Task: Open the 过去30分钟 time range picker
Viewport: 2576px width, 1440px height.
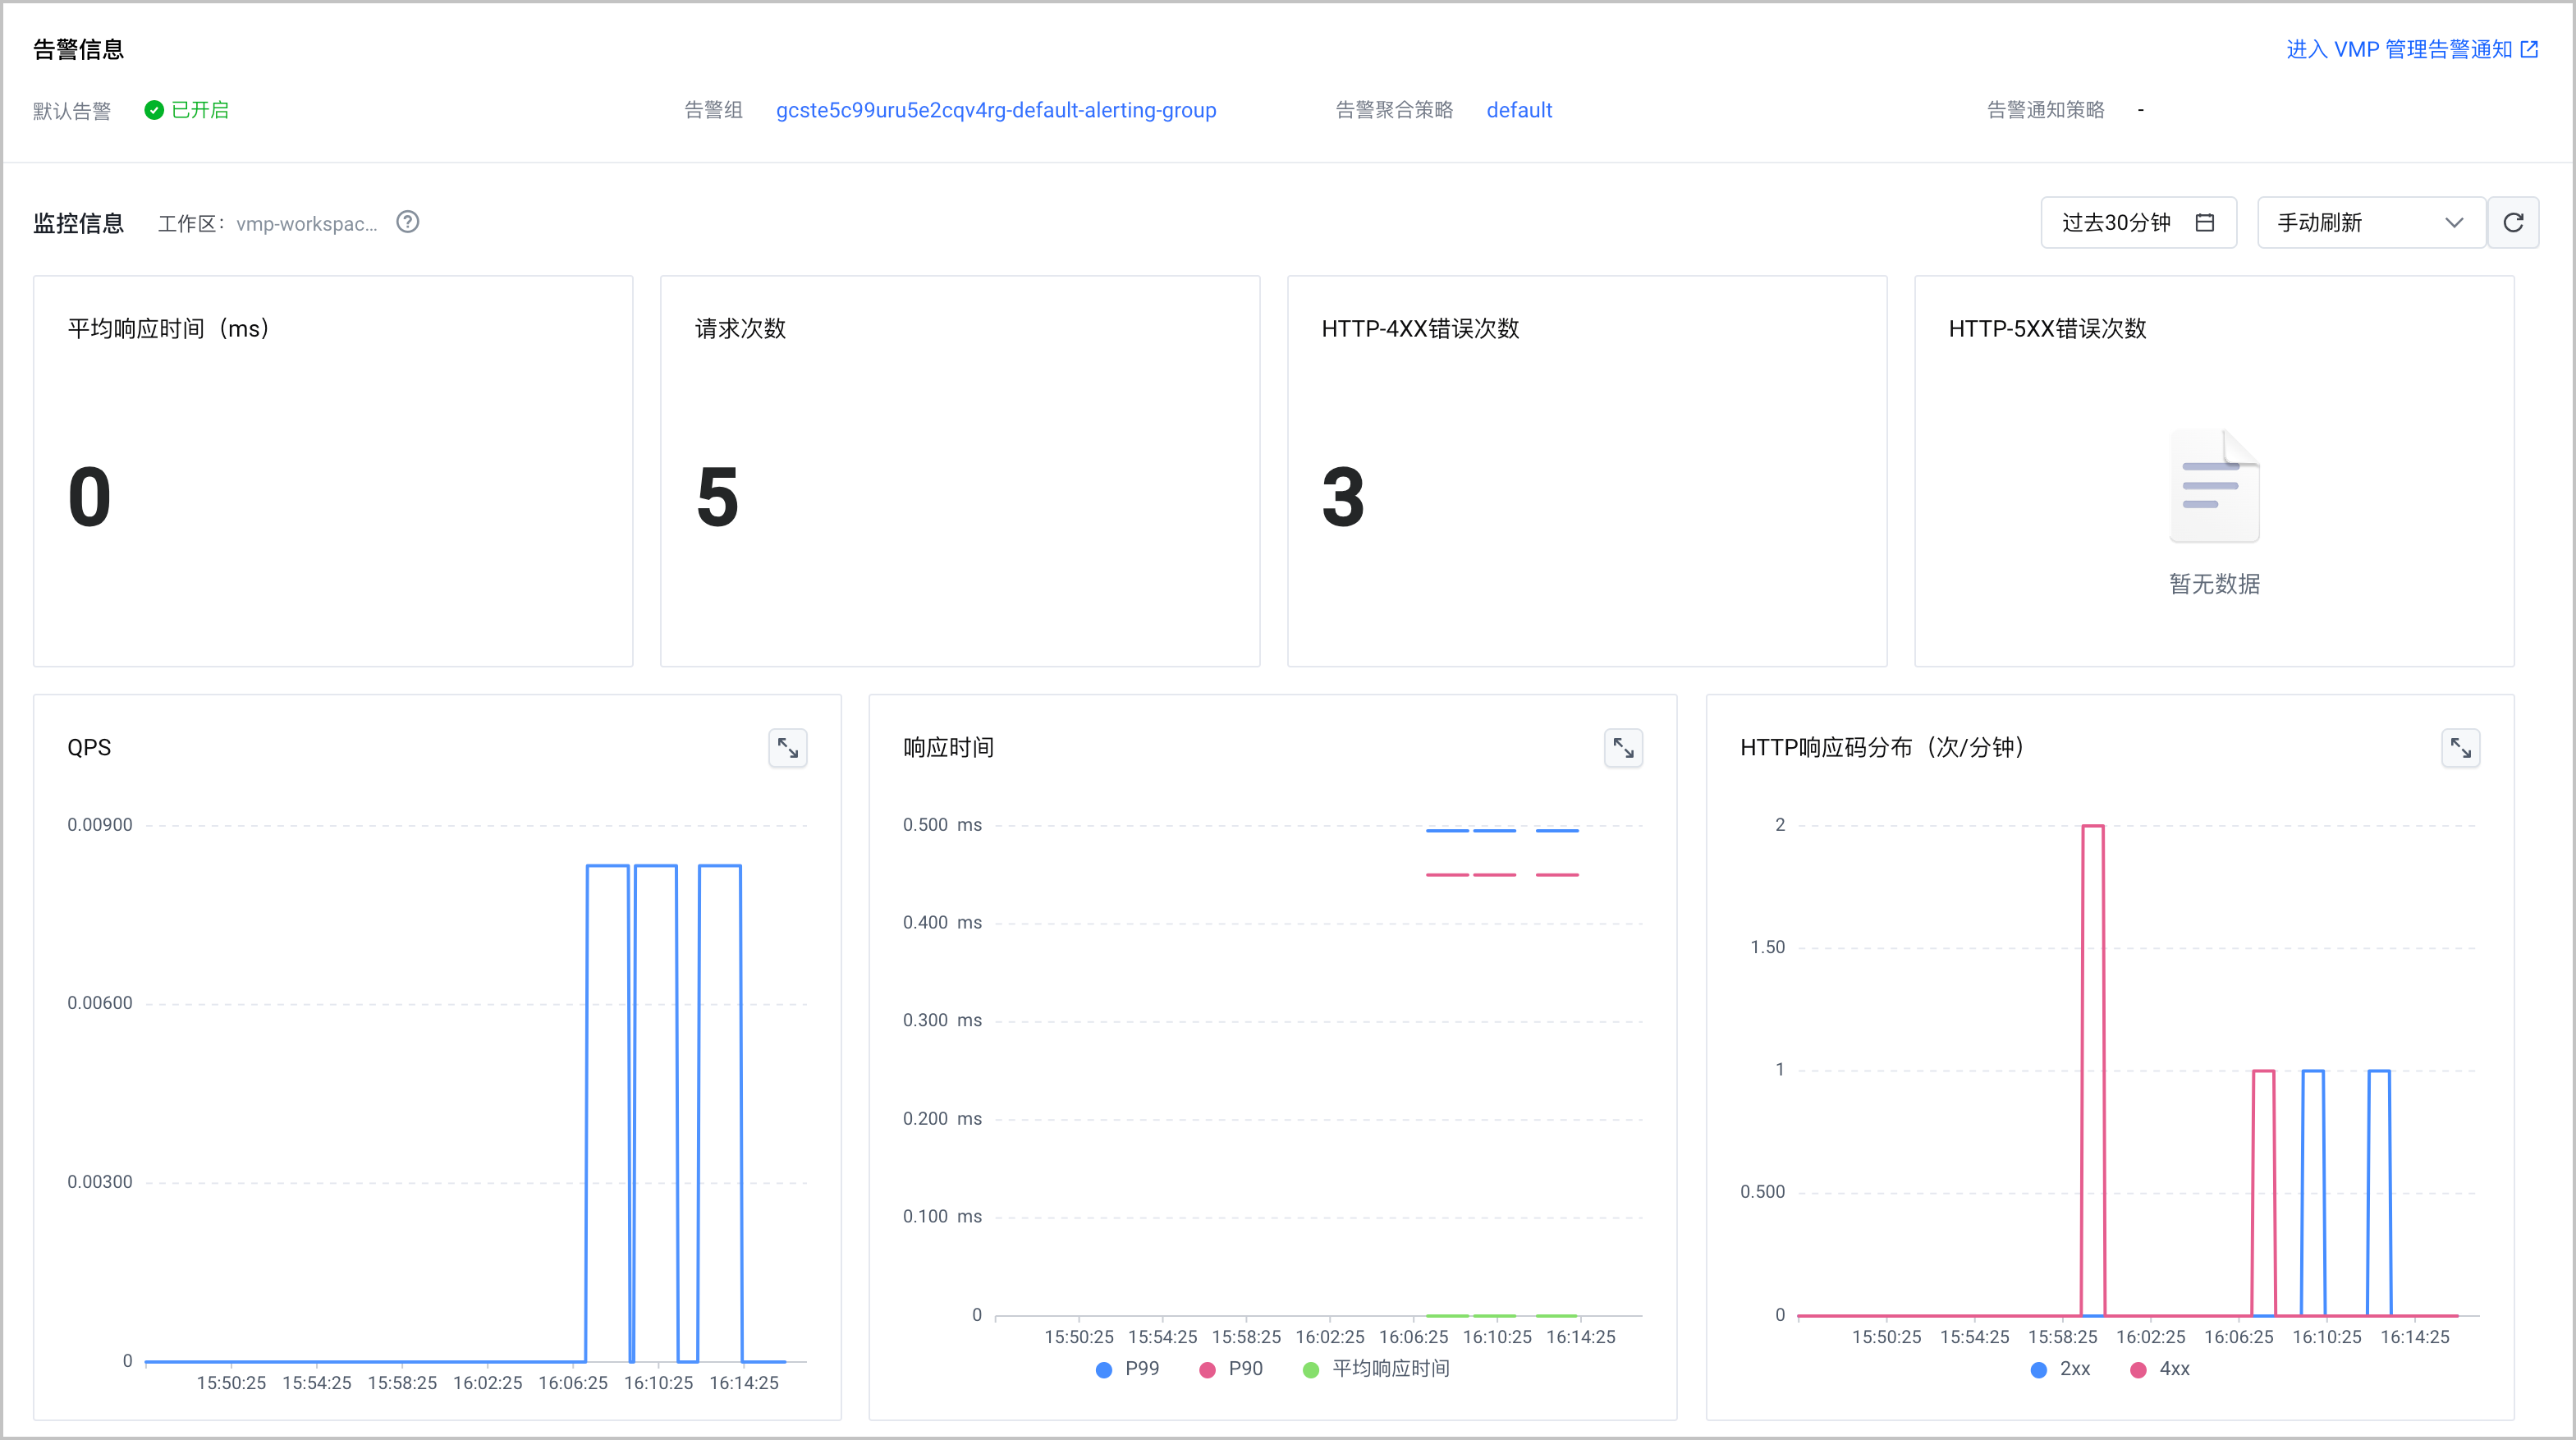Action: click(2138, 222)
